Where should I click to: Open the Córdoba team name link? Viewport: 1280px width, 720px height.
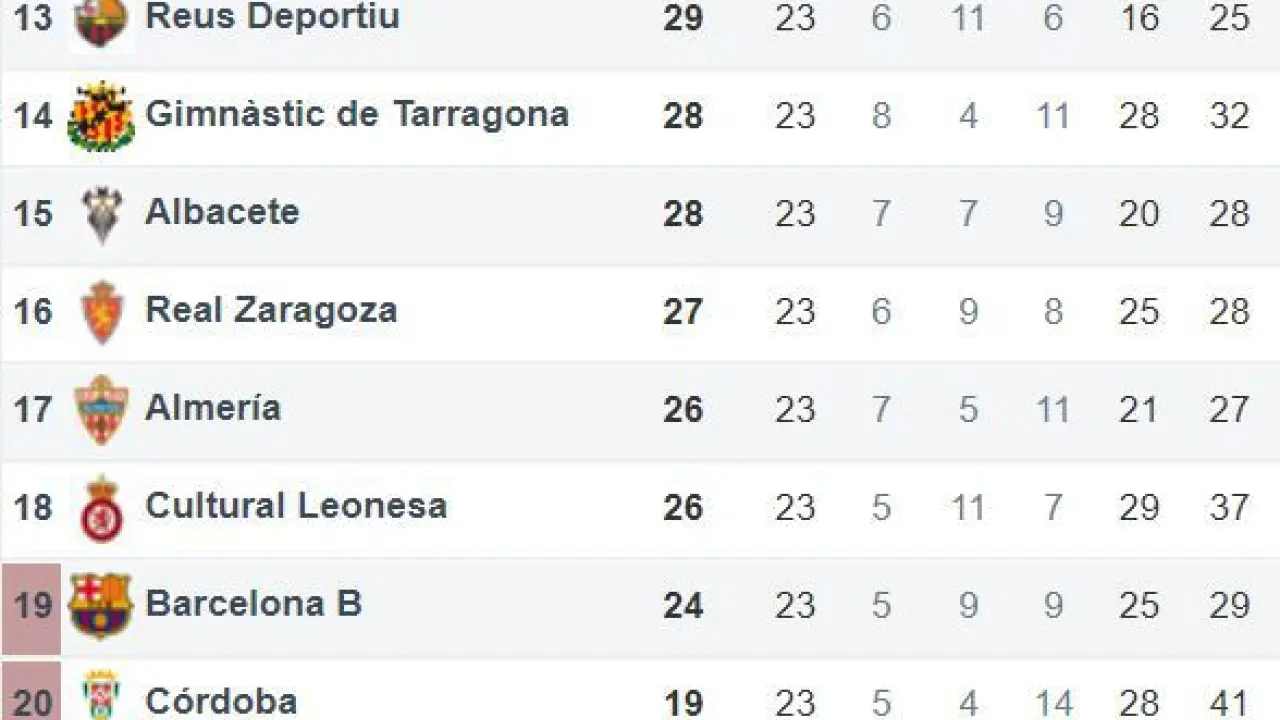(x=221, y=700)
